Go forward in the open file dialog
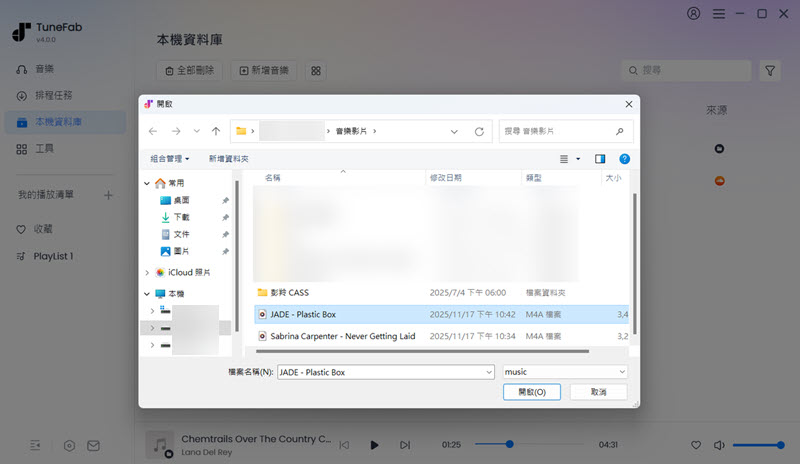Viewport: 800px width, 464px height. coord(176,131)
